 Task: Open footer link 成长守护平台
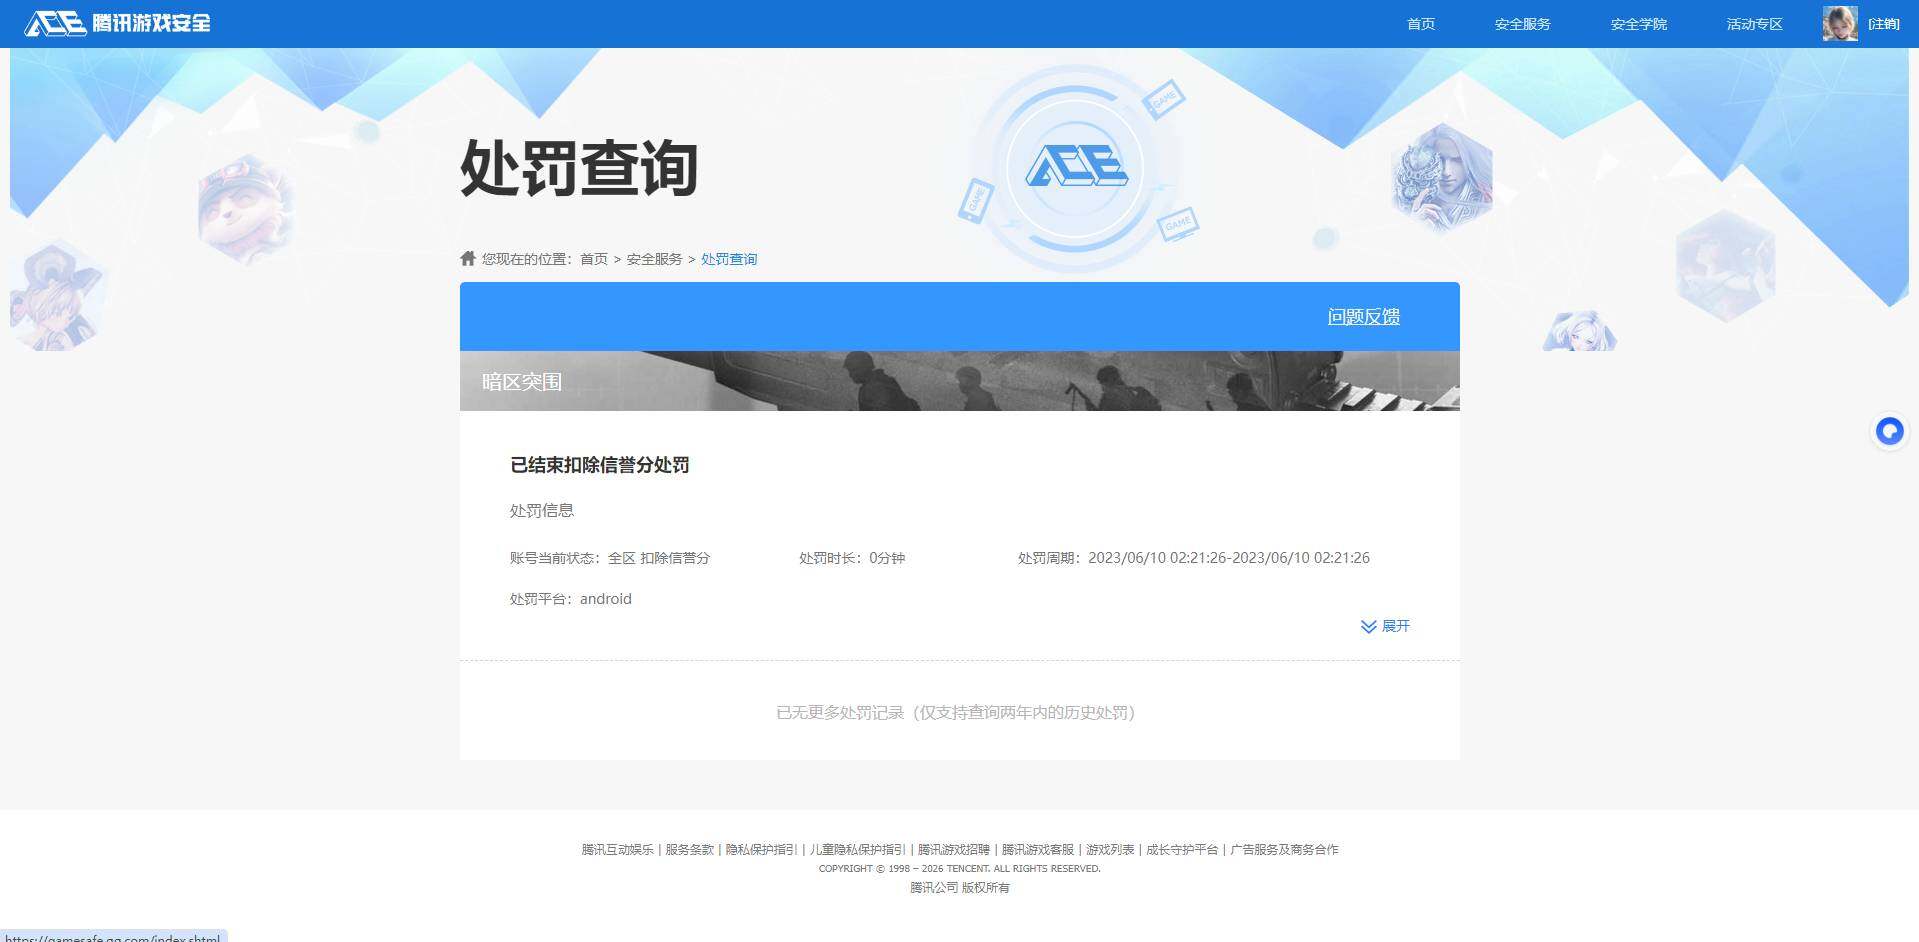click(x=1182, y=850)
